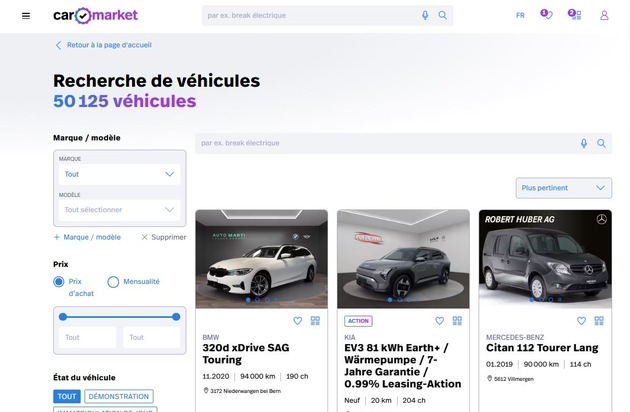Click the microphone icon in the top search bar

tap(425, 15)
